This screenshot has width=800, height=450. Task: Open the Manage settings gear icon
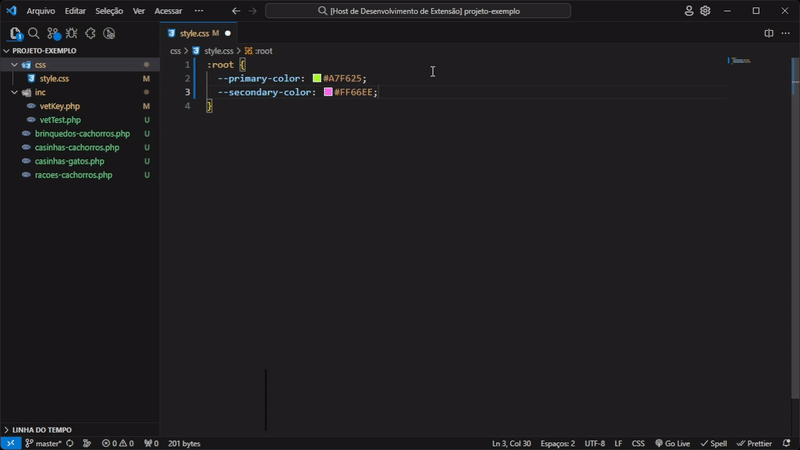pos(705,11)
